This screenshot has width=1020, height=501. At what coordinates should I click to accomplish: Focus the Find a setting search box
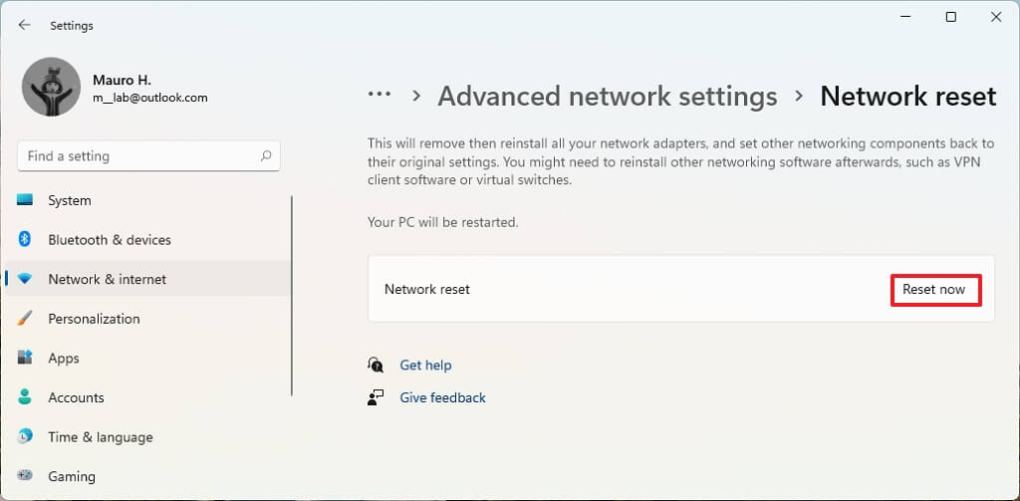(140, 156)
